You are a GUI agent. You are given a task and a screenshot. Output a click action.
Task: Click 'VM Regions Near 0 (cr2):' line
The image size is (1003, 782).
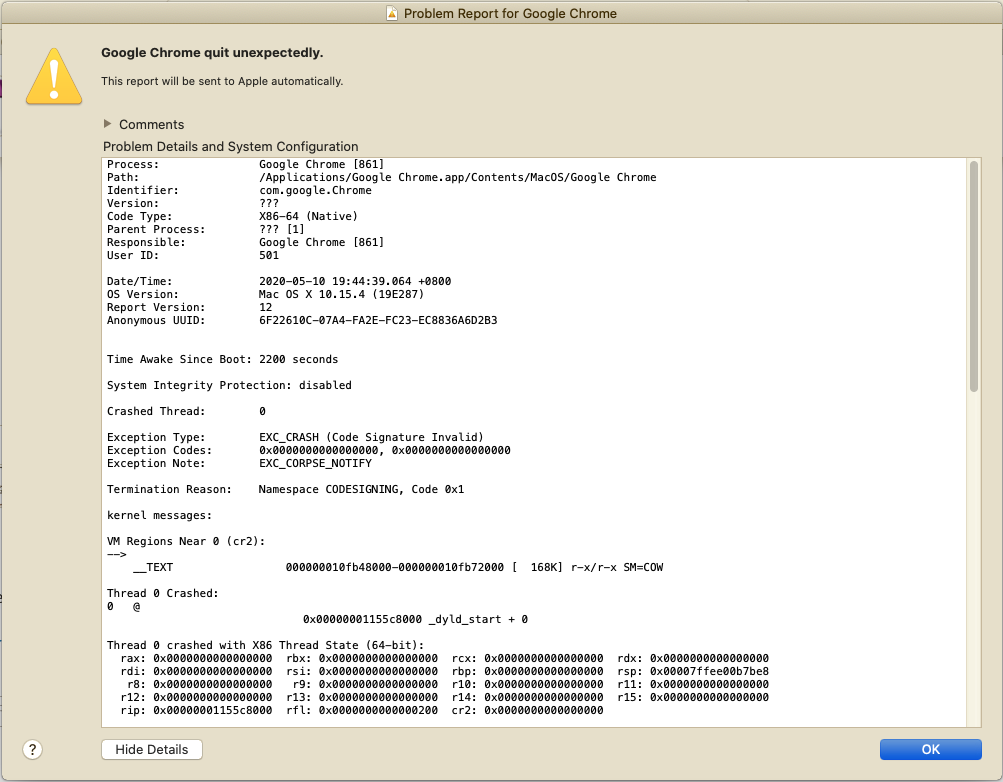pyautogui.click(x=186, y=542)
